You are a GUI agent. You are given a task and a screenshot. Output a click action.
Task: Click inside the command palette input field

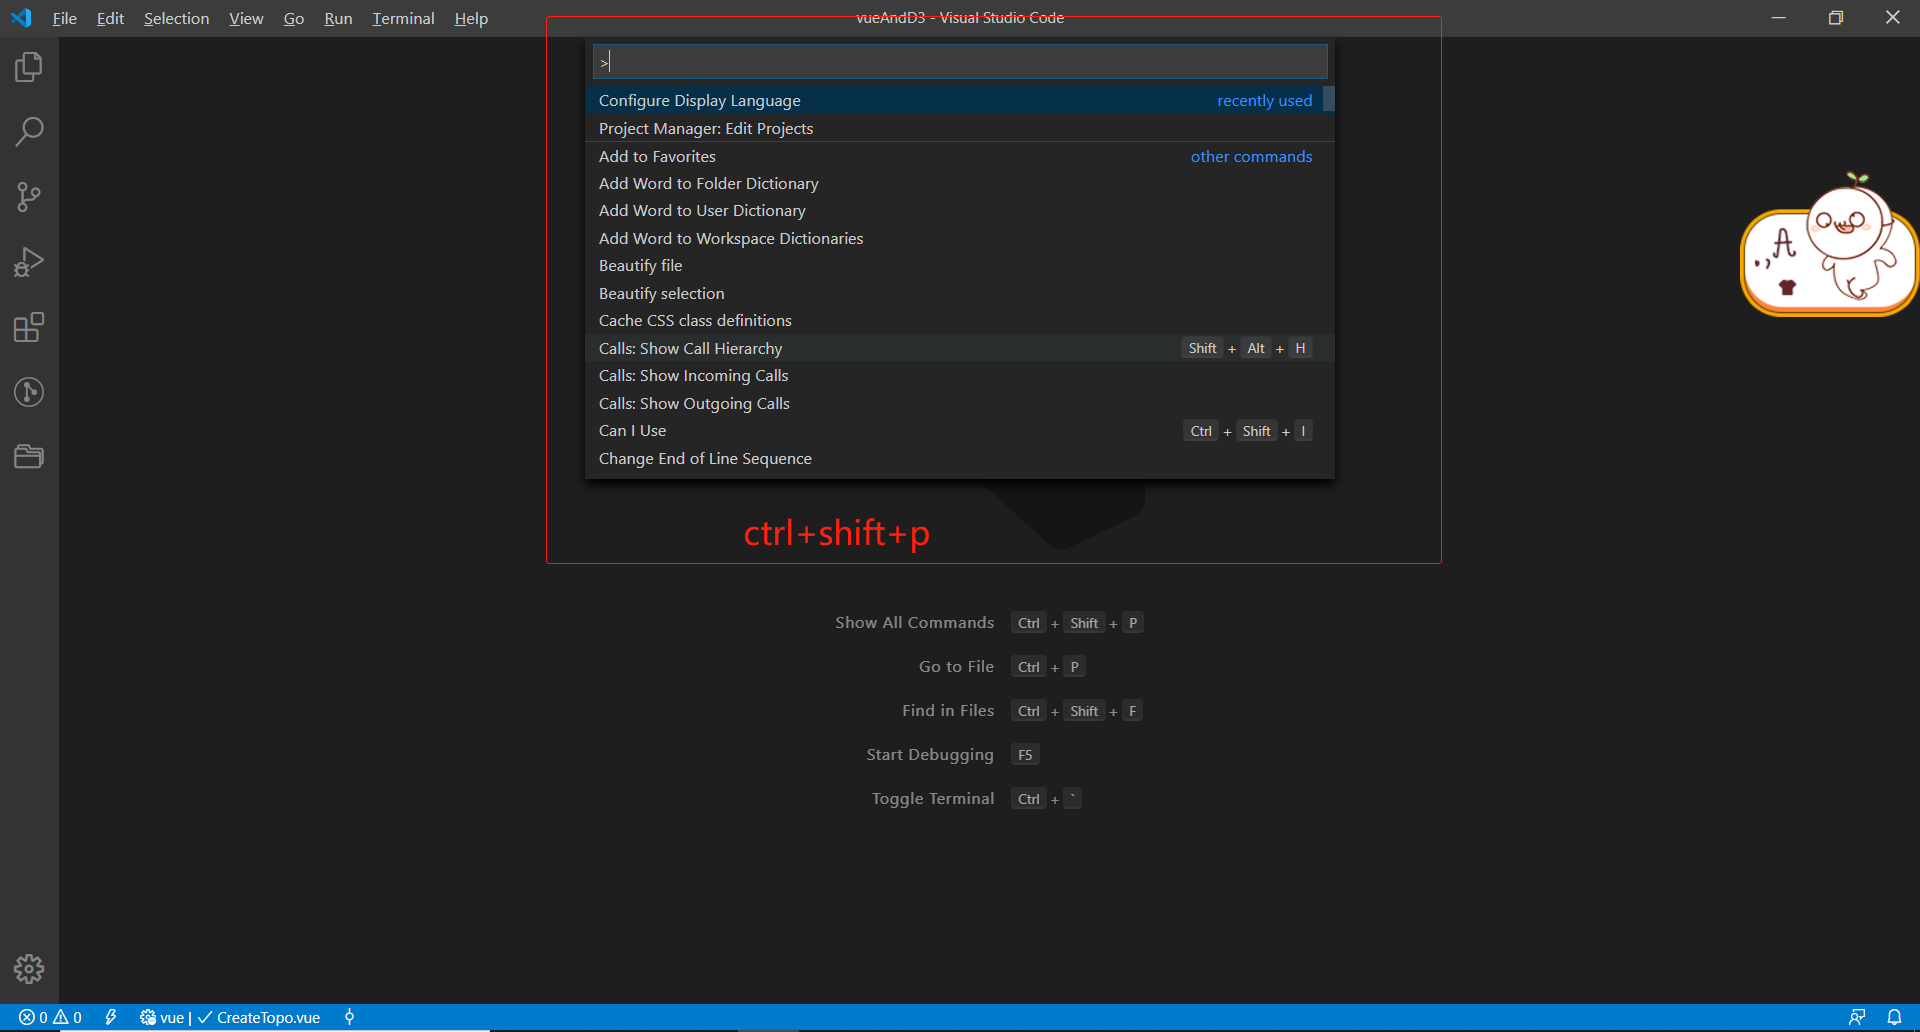coord(958,61)
